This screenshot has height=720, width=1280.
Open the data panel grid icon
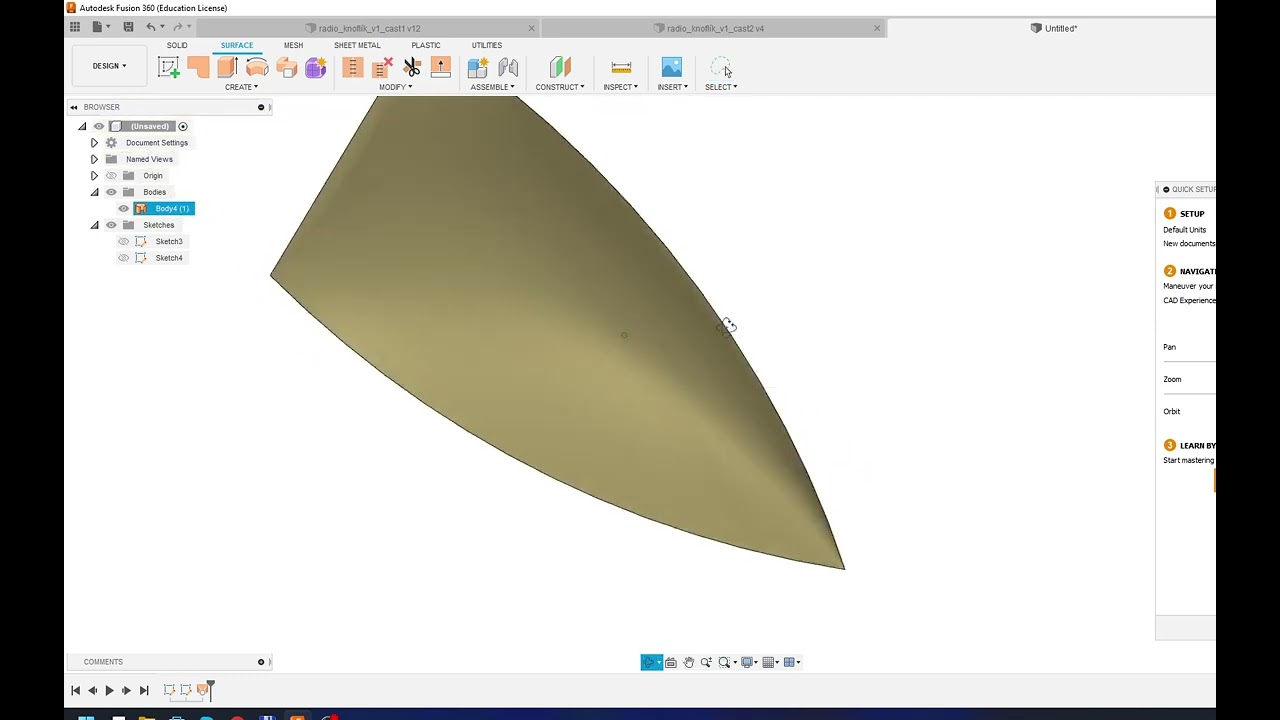[75, 27]
